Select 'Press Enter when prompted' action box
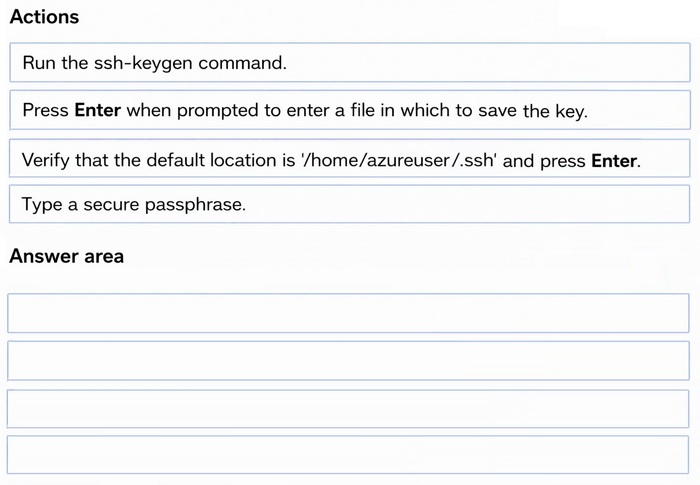This screenshot has width=700, height=485. 350,110
